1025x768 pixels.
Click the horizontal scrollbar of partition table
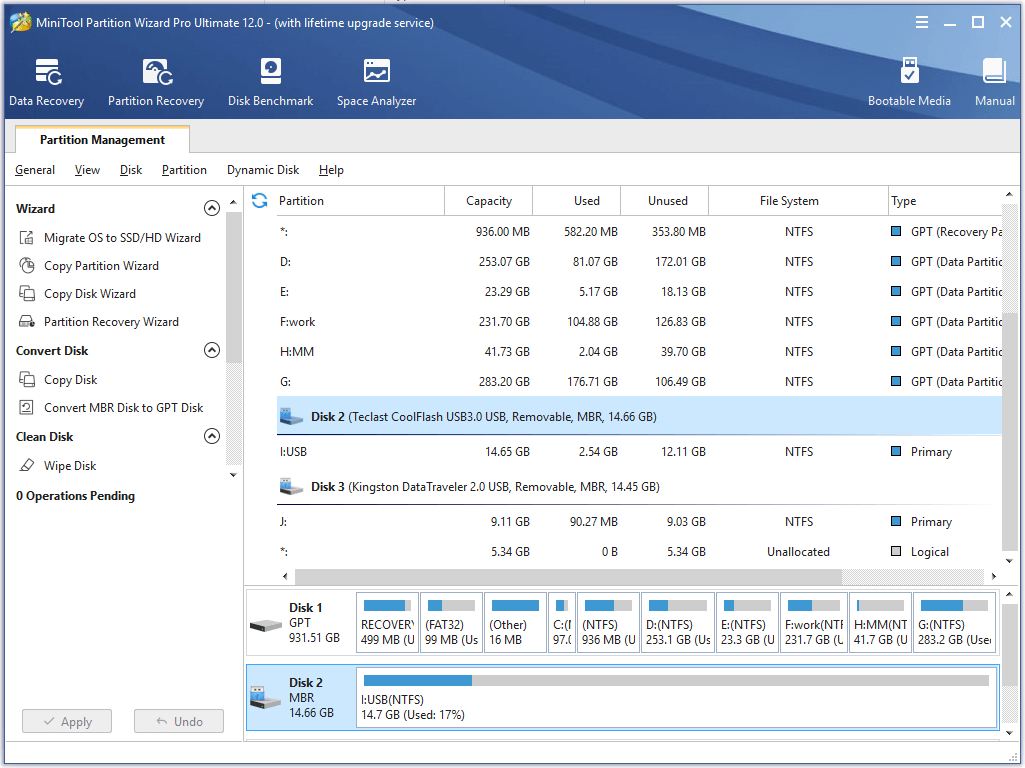[568, 576]
